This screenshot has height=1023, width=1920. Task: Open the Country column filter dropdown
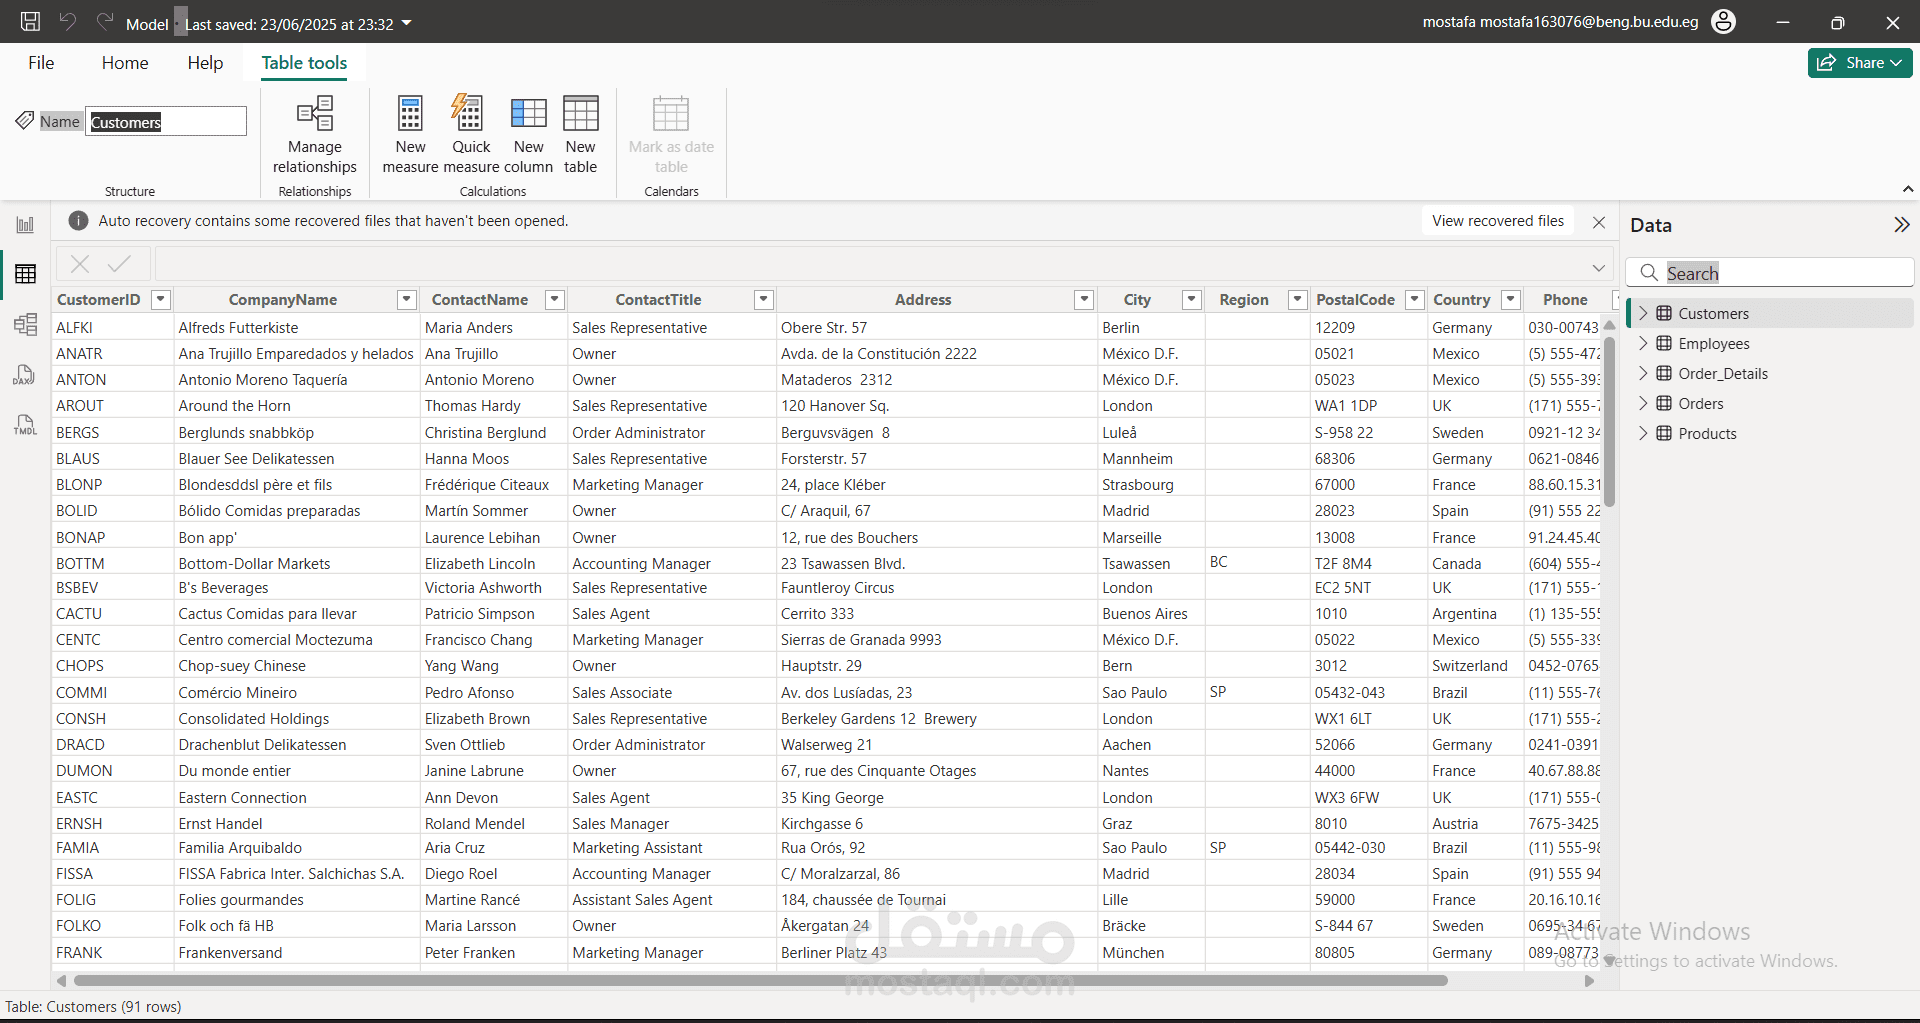[x=1511, y=300]
